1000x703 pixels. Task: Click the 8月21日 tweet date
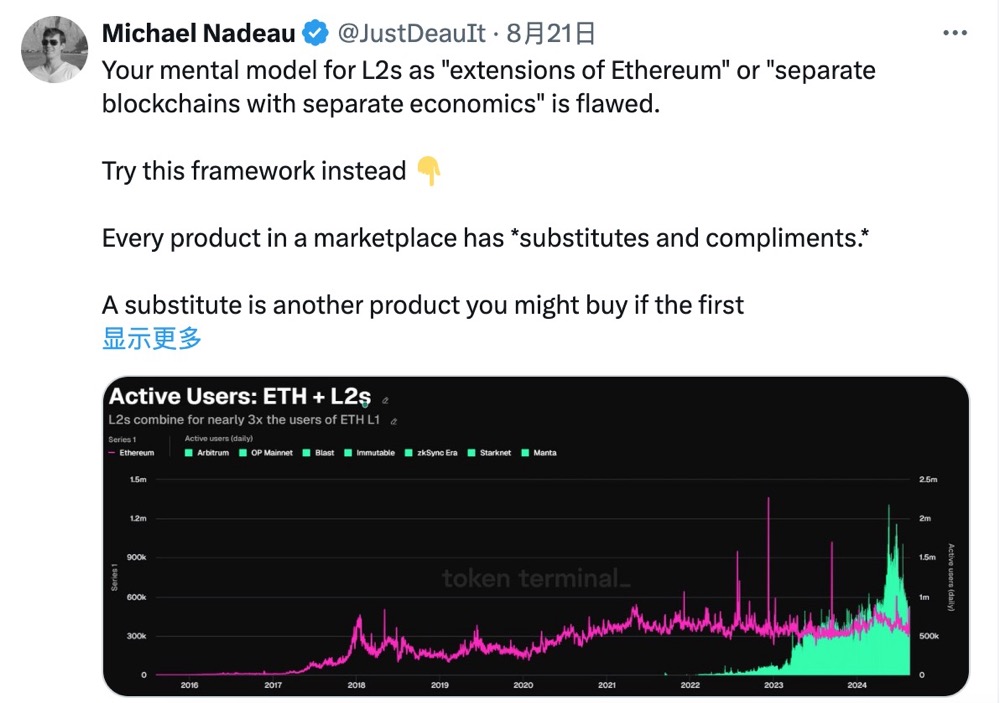[x=551, y=34]
